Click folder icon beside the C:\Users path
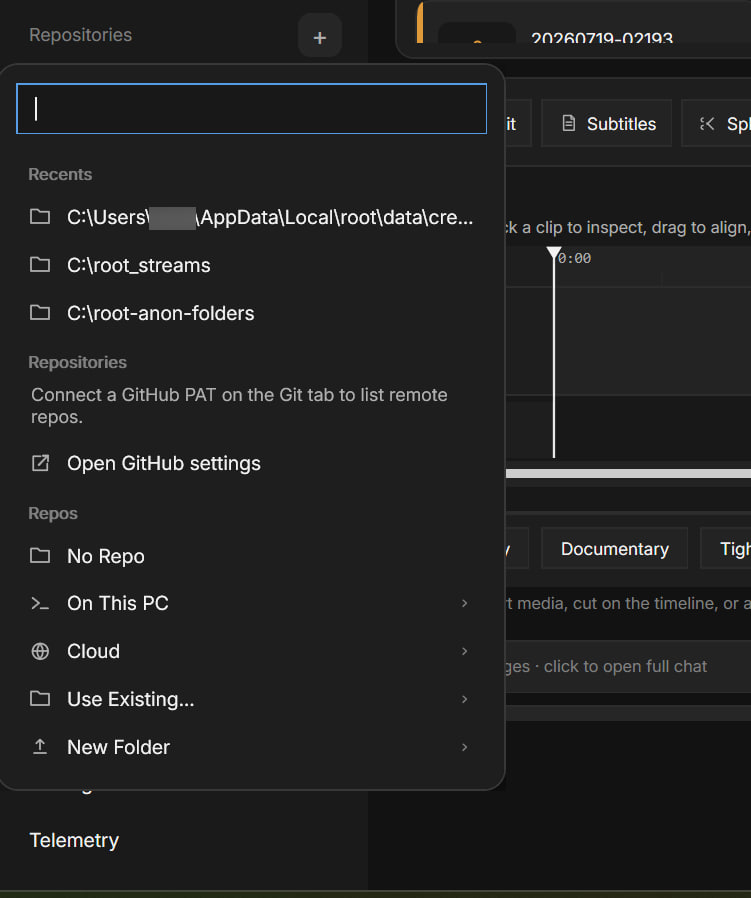Image resolution: width=751 pixels, height=898 pixels. tap(40, 216)
